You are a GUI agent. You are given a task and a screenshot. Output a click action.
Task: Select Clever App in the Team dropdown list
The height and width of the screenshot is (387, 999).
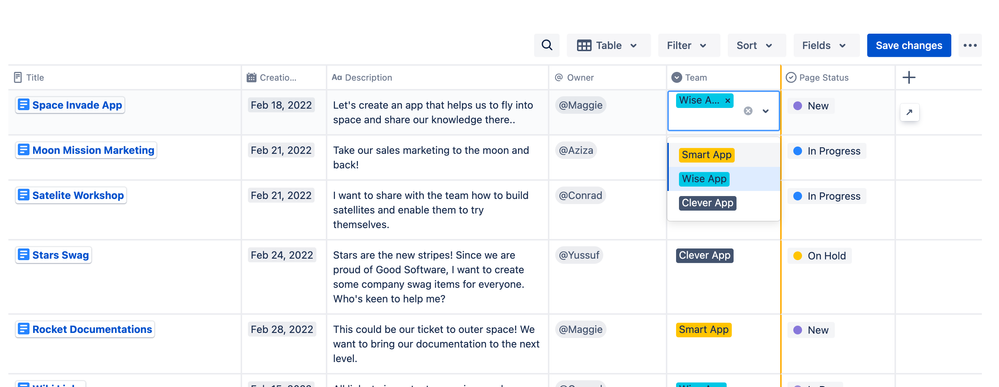(x=724, y=203)
